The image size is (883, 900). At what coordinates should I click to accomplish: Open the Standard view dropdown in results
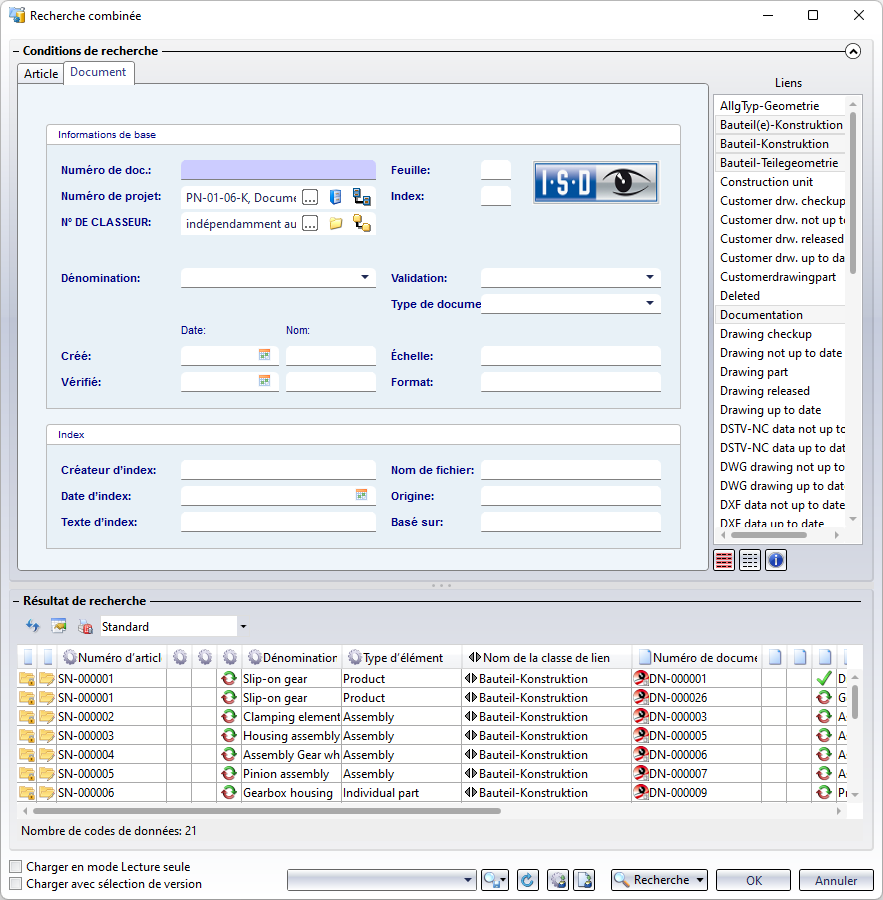tap(243, 627)
